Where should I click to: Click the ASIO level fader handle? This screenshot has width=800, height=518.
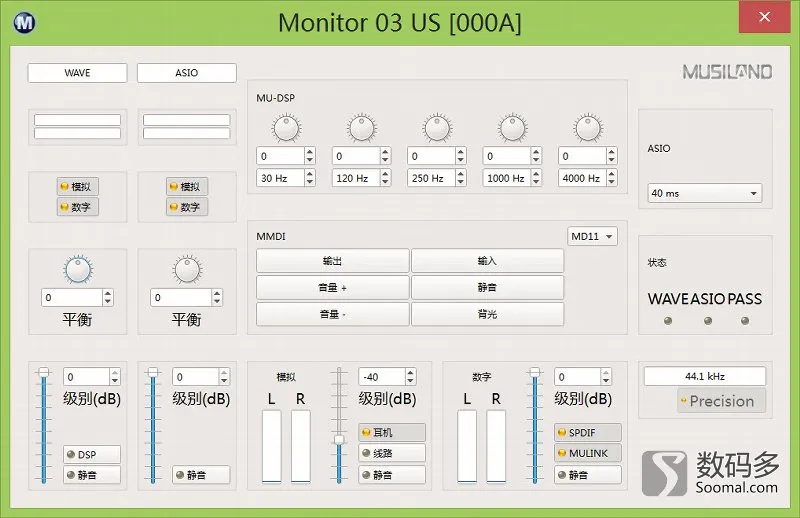(x=153, y=372)
